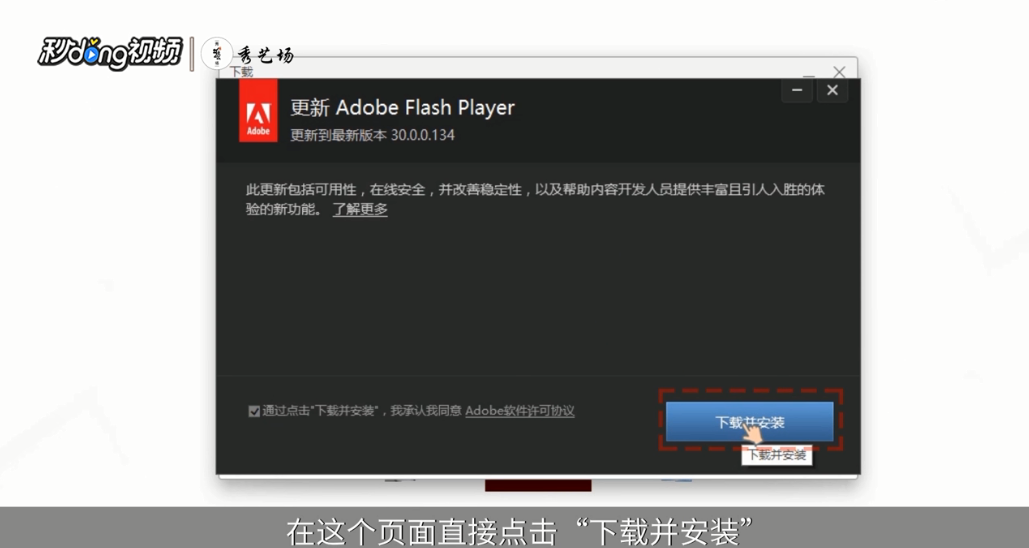Click the 更新 Adobe Flash Player title text
The width and height of the screenshot is (1029, 548).
tap(402, 108)
